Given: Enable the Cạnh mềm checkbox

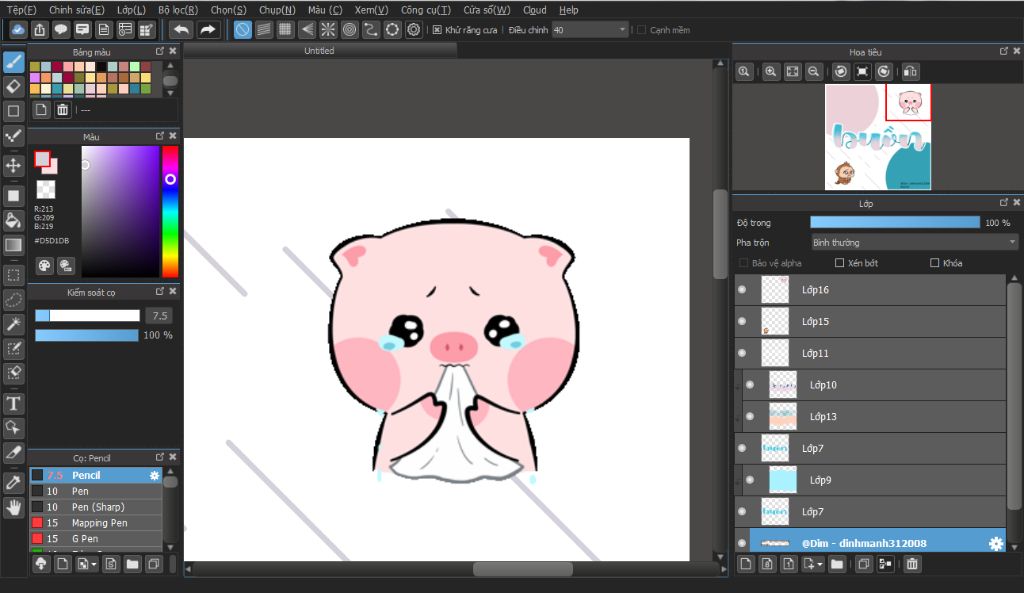Looking at the screenshot, I should click(641, 30).
